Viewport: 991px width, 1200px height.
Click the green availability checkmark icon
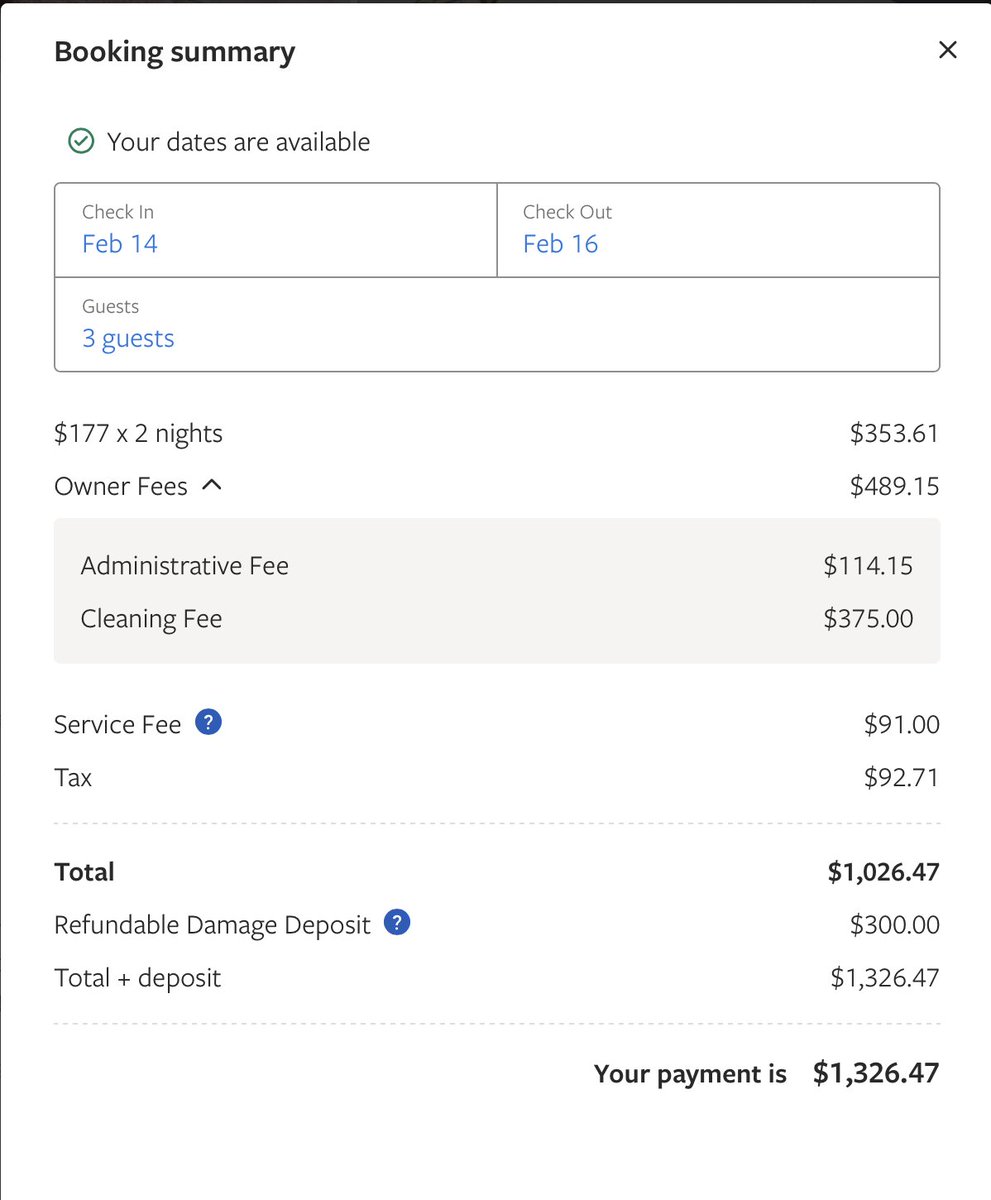[81, 142]
